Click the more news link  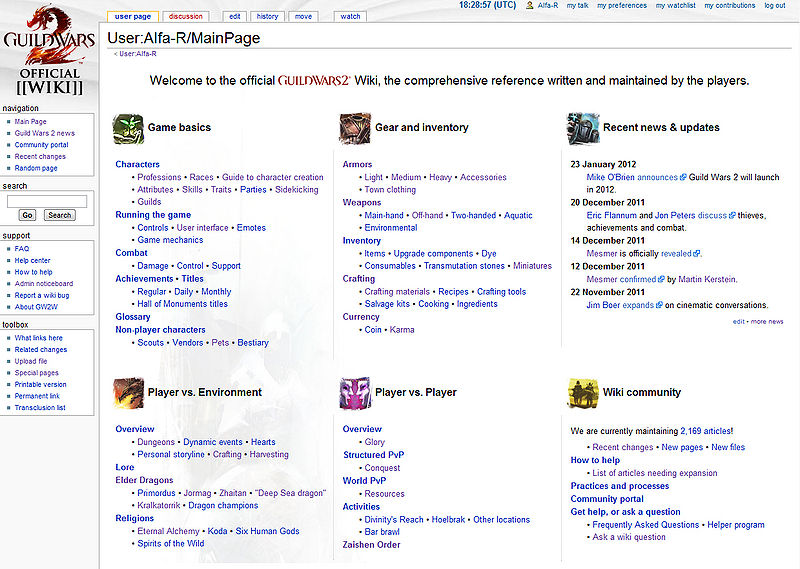tap(767, 321)
